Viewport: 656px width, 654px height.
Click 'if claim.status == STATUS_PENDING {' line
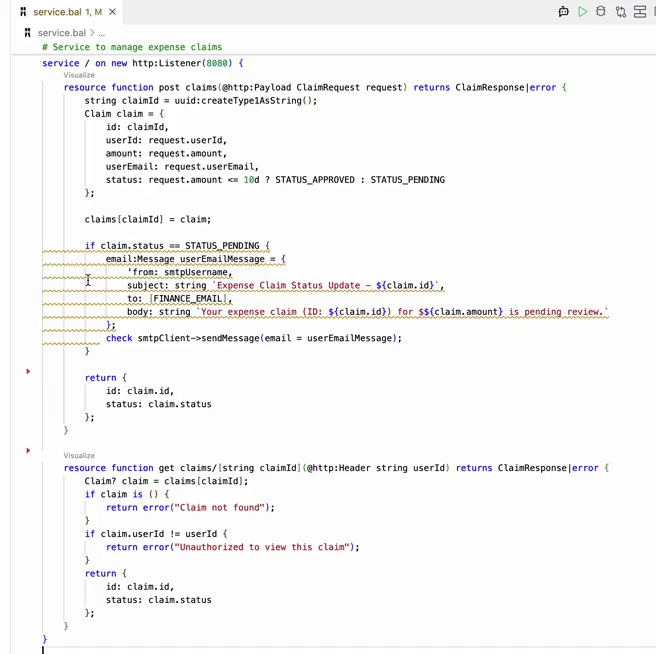point(177,246)
